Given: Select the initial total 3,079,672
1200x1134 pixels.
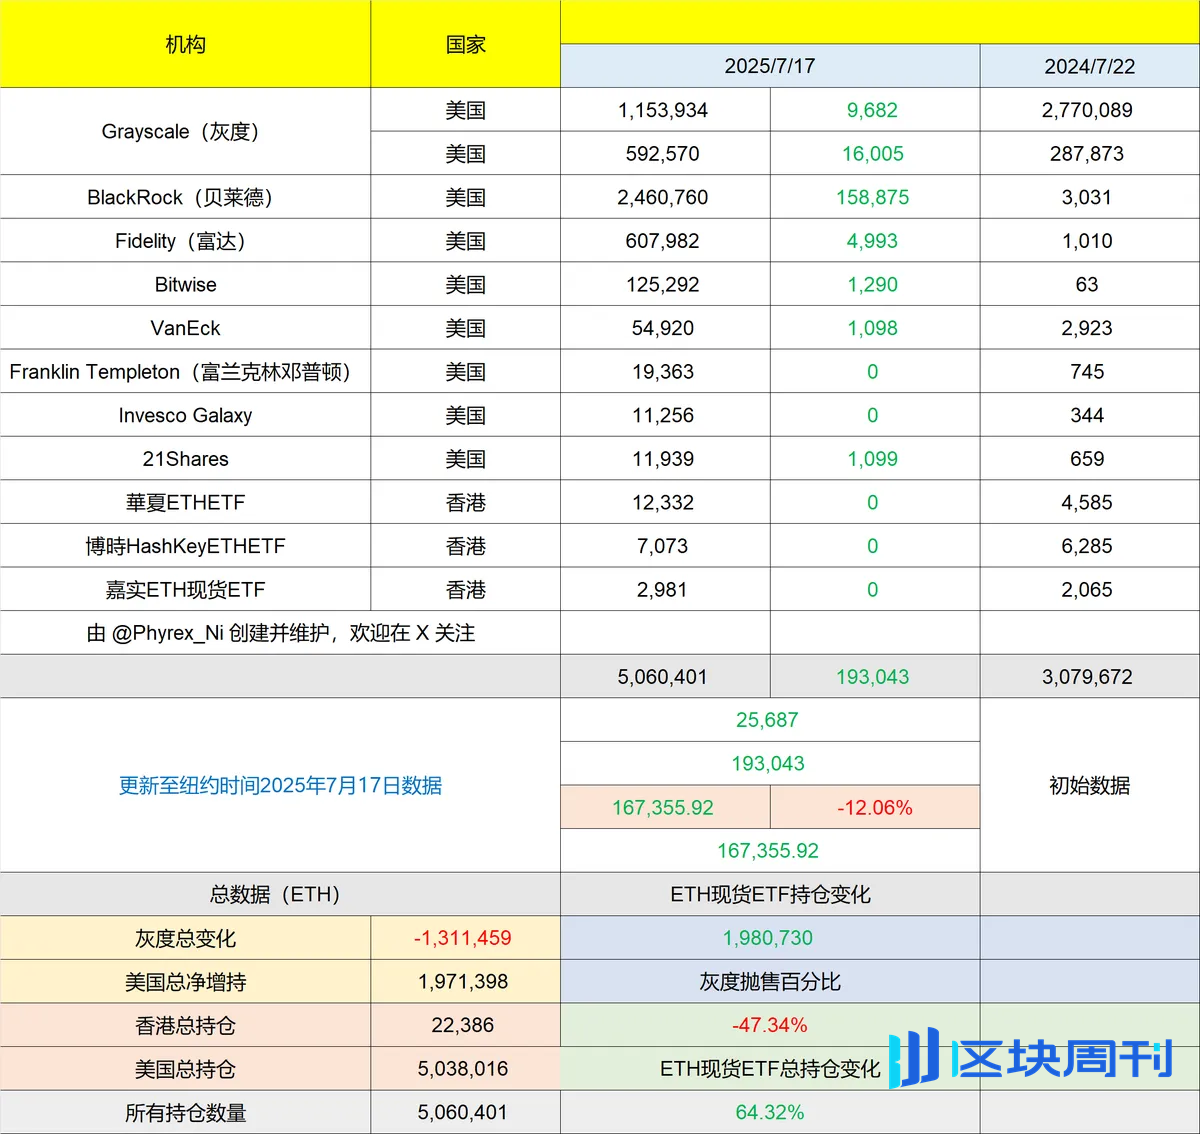Looking at the screenshot, I should point(1087,677).
